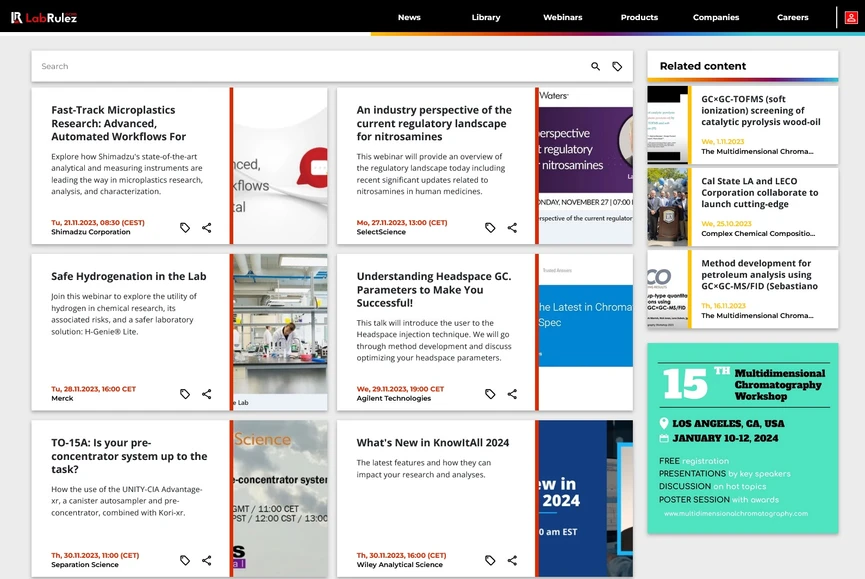Click the date Mo, 27.11.2023, 13:00 (CET)

click(x=402, y=223)
